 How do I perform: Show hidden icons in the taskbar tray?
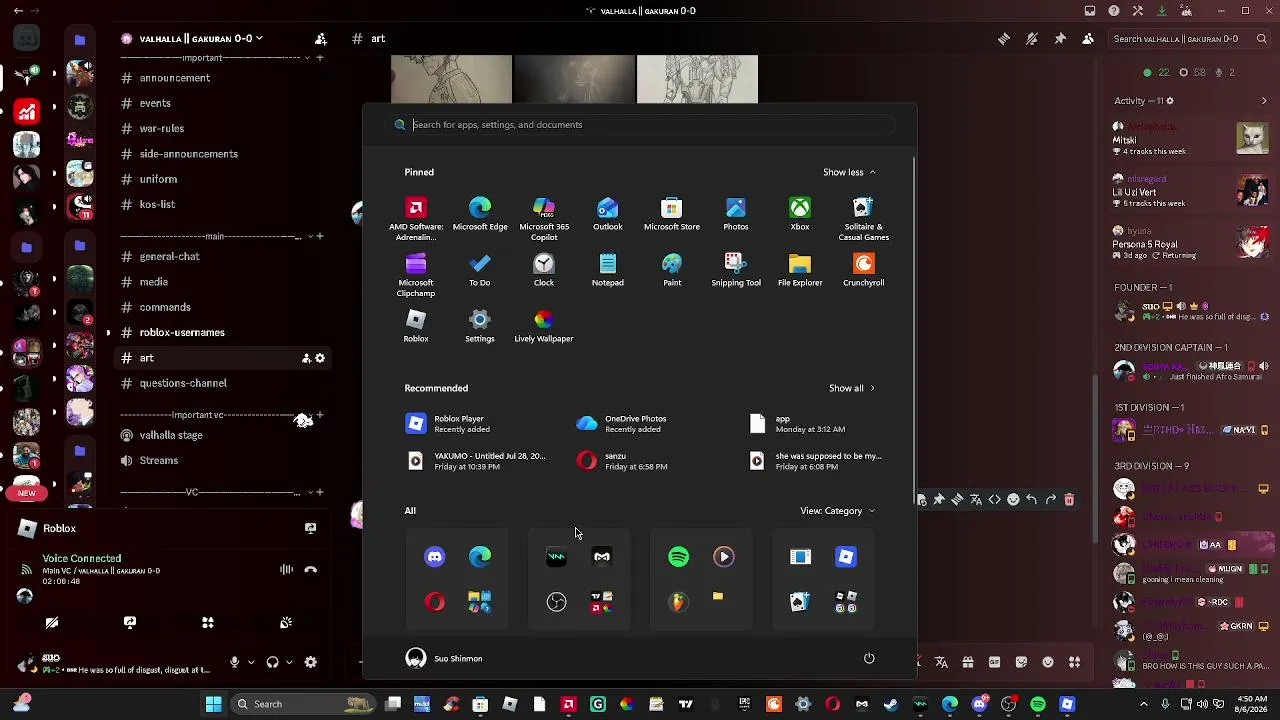pyautogui.click(x=1144, y=704)
